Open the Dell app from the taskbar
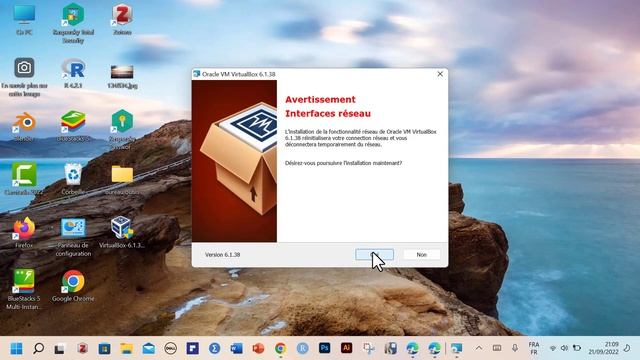This screenshot has height=360, width=640. (171, 348)
